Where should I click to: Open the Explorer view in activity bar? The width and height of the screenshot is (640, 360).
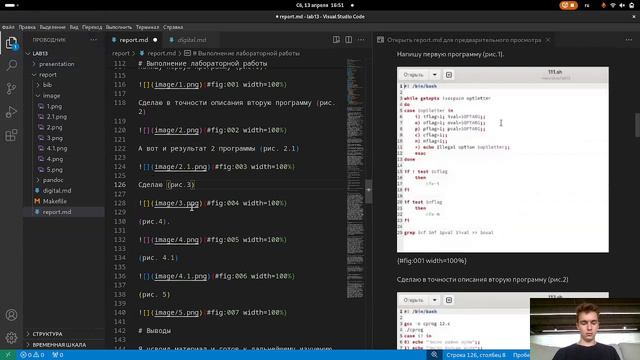11,42
